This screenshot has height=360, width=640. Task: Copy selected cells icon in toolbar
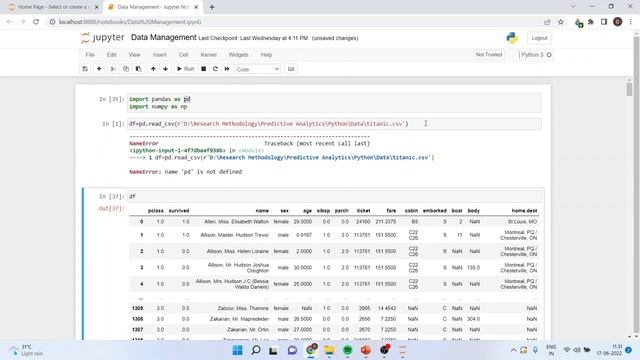(126, 69)
